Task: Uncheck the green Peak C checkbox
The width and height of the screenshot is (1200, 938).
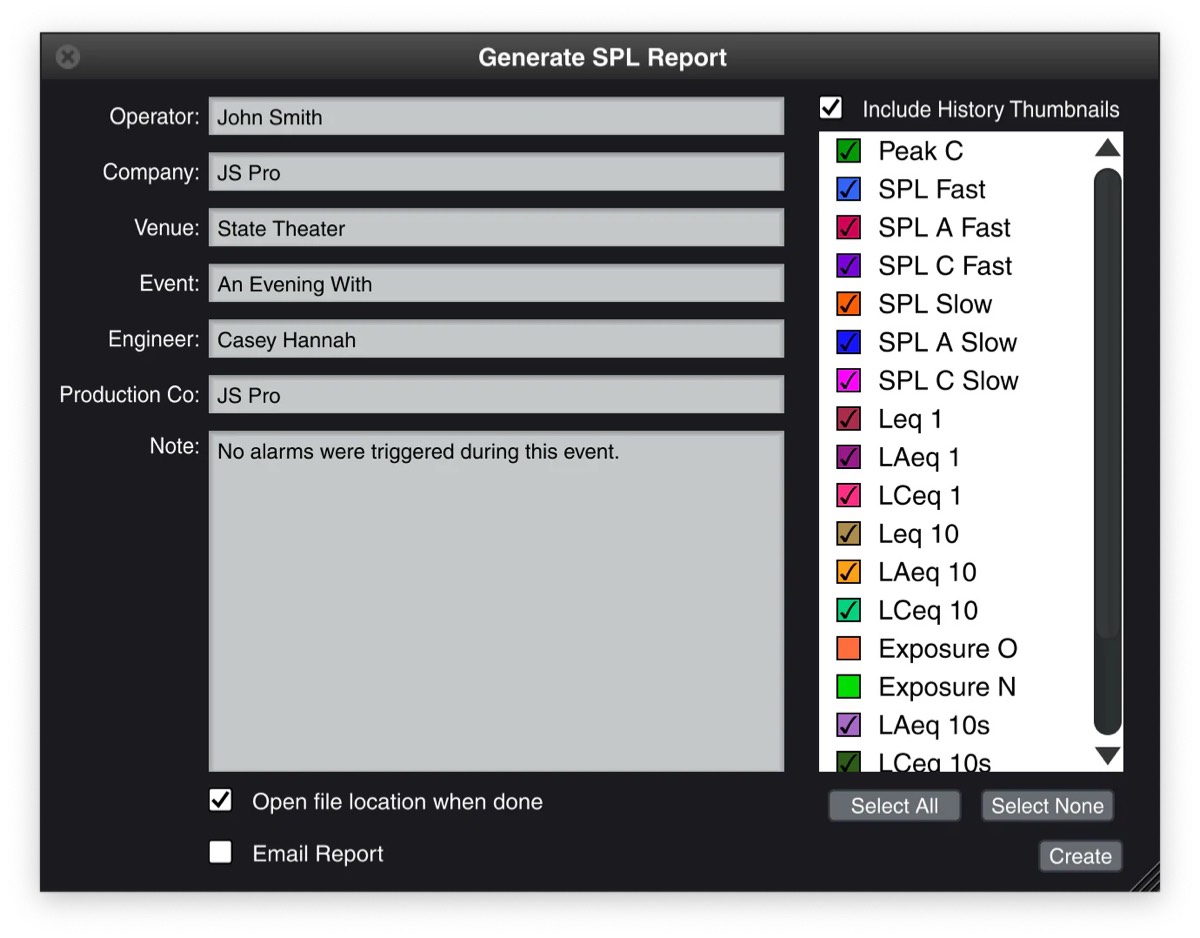Action: pos(849,152)
